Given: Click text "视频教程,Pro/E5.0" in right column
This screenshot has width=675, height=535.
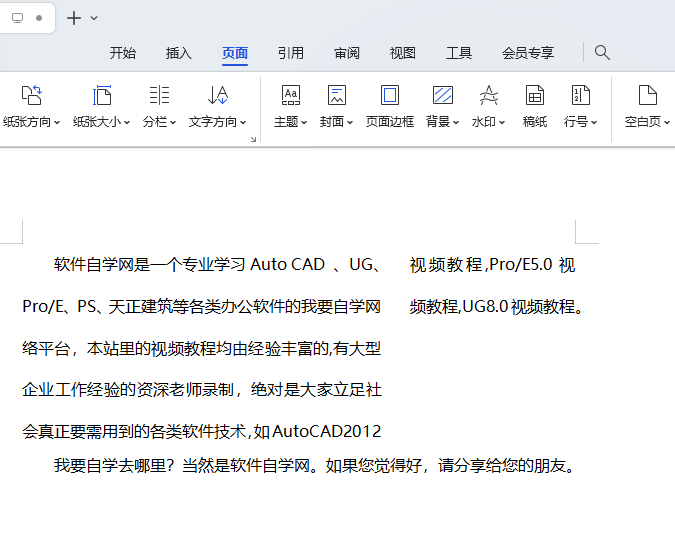Looking at the screenshot, I should tap(481, 264).
